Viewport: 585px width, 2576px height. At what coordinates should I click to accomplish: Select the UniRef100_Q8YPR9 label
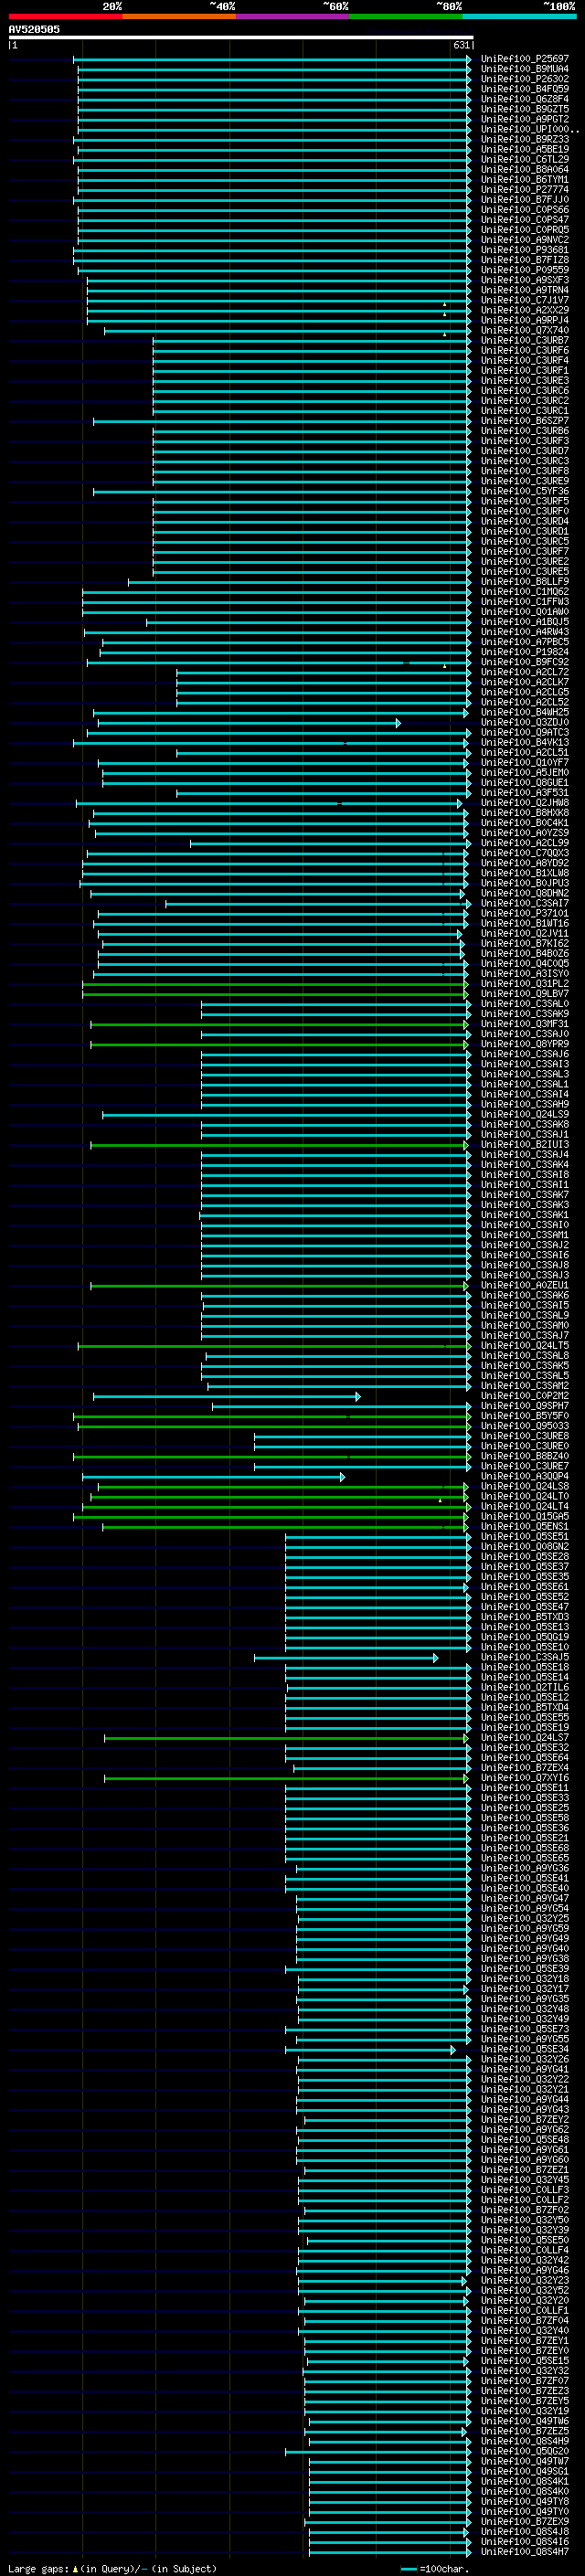[524, 1044]
